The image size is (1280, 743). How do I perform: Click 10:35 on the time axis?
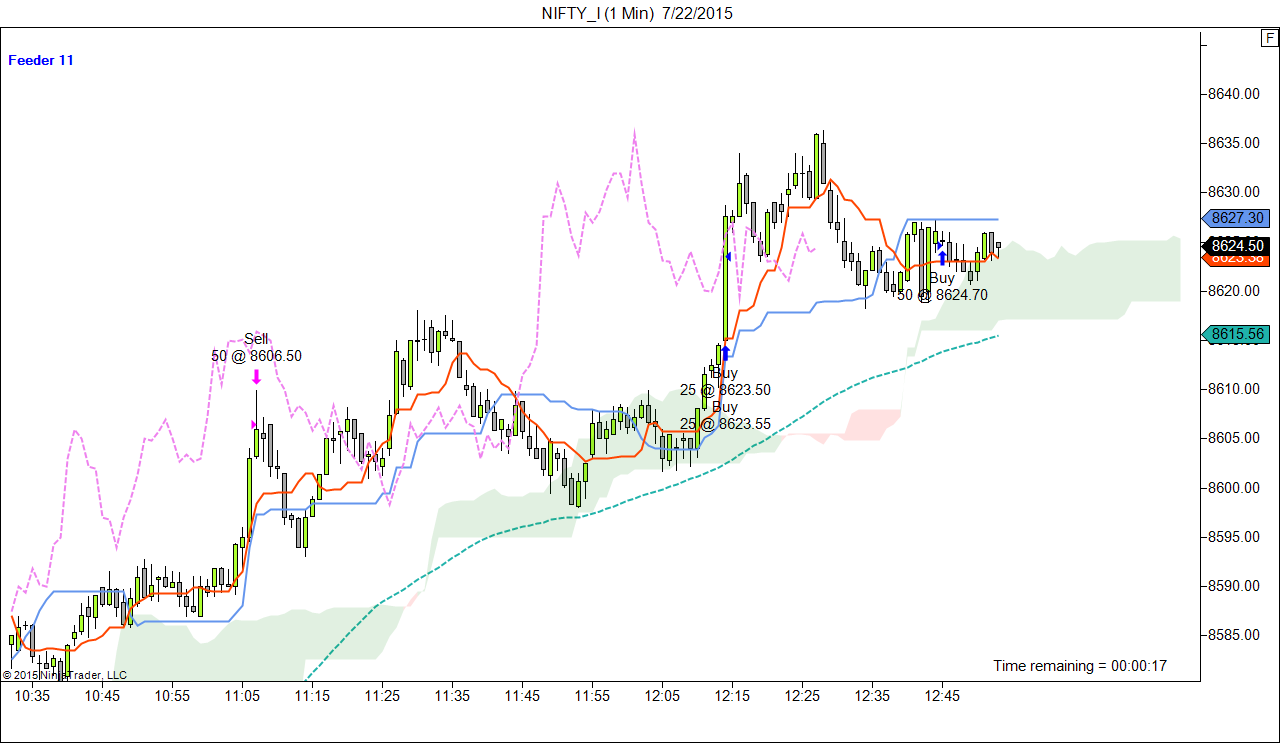pos(34,695)
